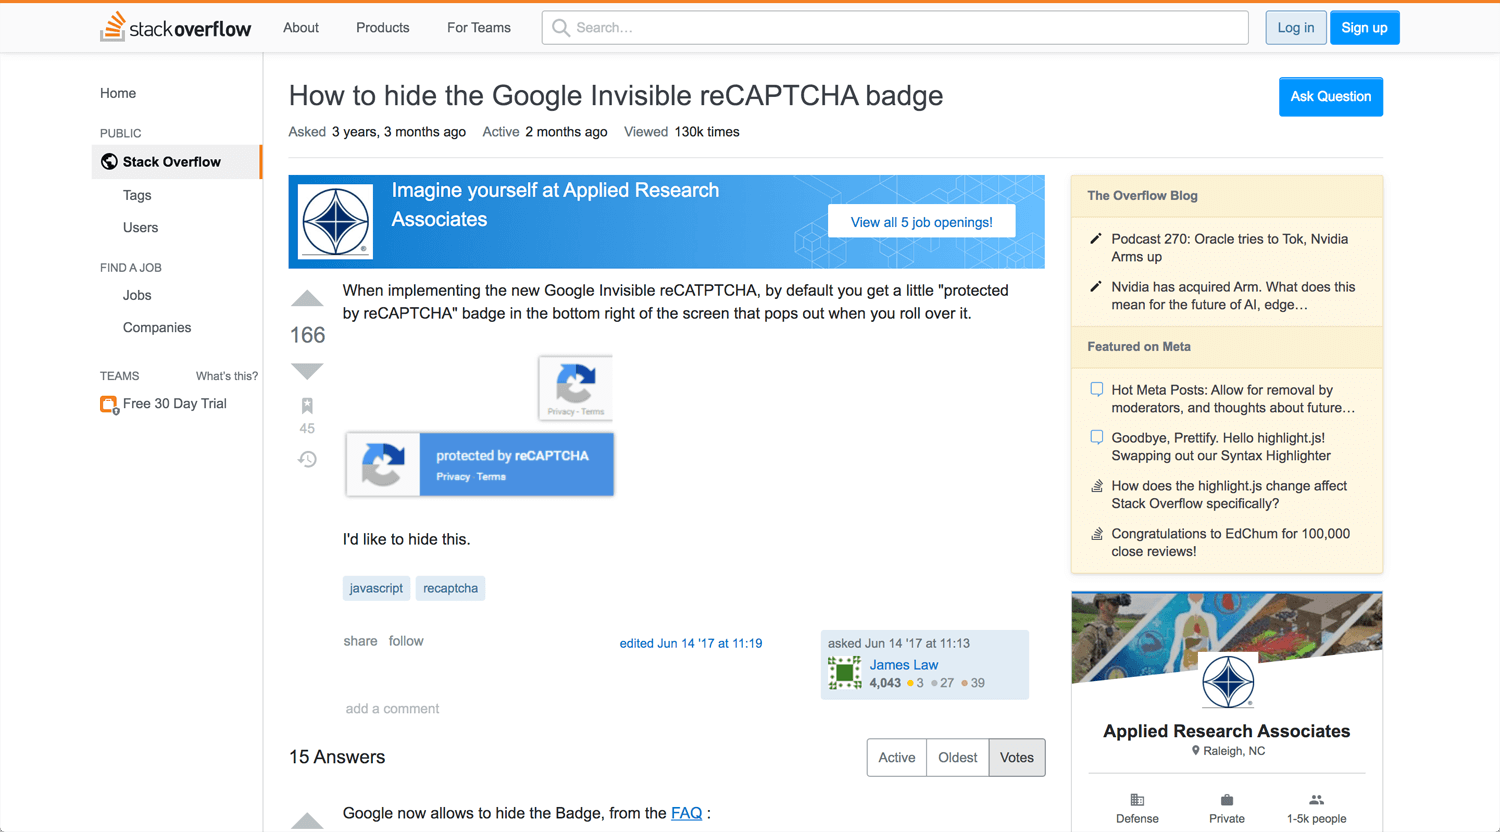
Task: Open Users page
Action: coord(141,228)
